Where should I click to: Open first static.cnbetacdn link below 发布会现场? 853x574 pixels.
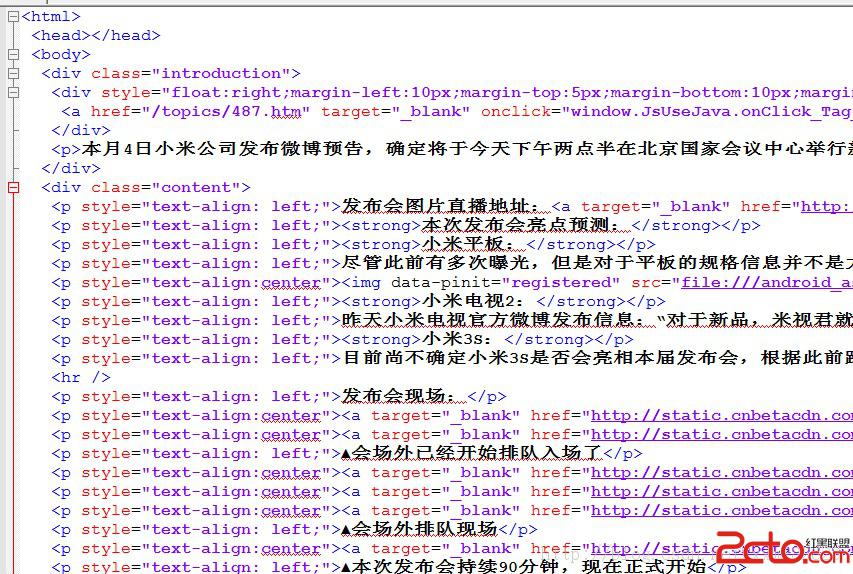pos(721,416)
